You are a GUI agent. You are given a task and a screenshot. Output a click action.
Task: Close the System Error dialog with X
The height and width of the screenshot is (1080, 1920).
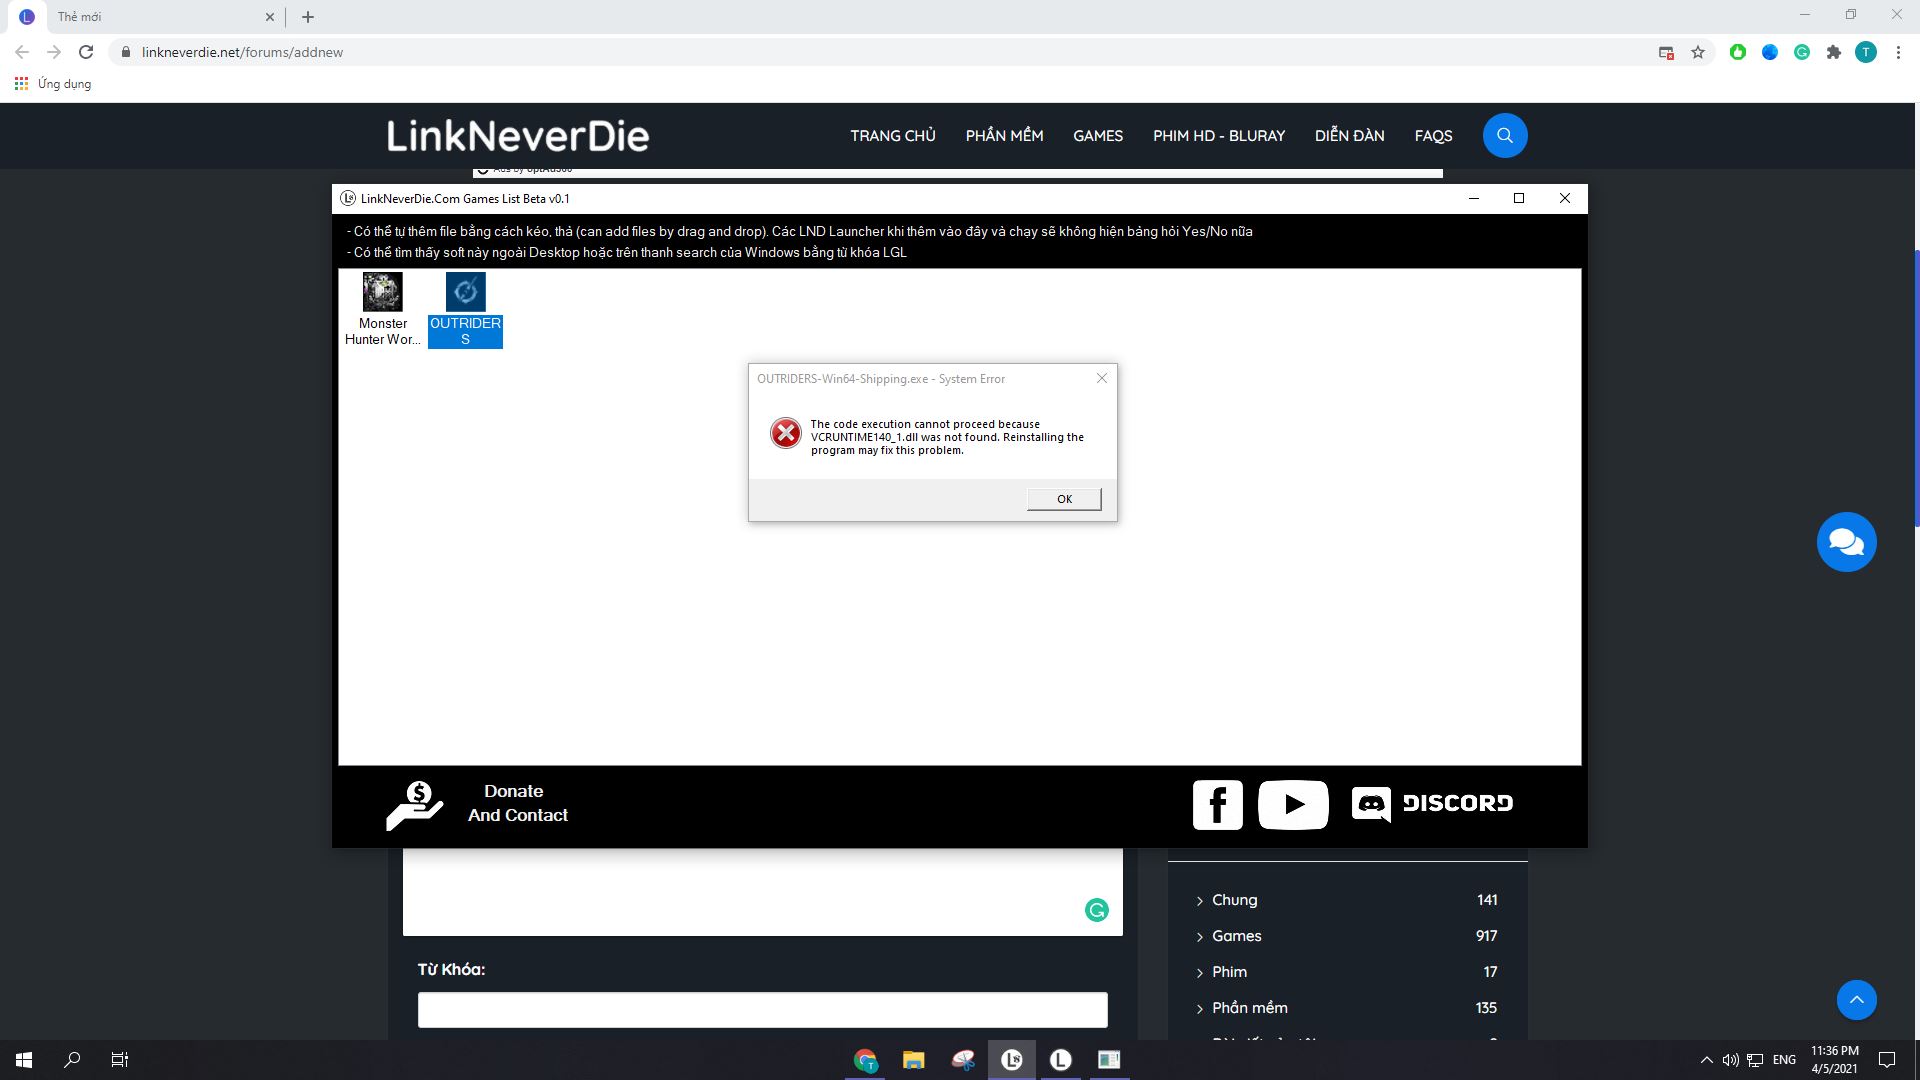click(1101, 378)
